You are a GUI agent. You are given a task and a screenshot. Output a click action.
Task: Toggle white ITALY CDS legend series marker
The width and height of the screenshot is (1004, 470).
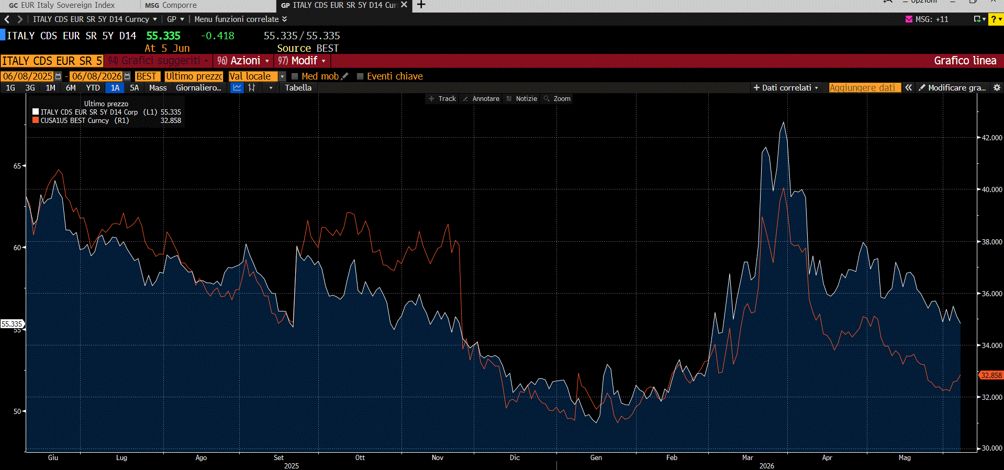(x=35, y=111)
